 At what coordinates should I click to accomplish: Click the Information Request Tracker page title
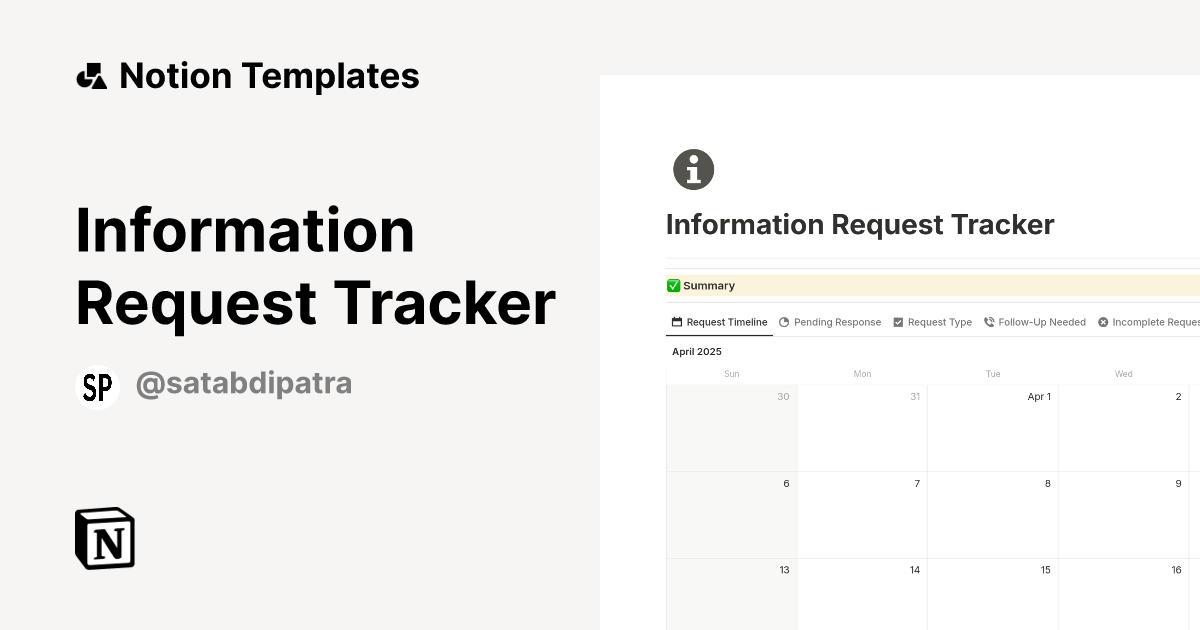[x=860, y=224]
